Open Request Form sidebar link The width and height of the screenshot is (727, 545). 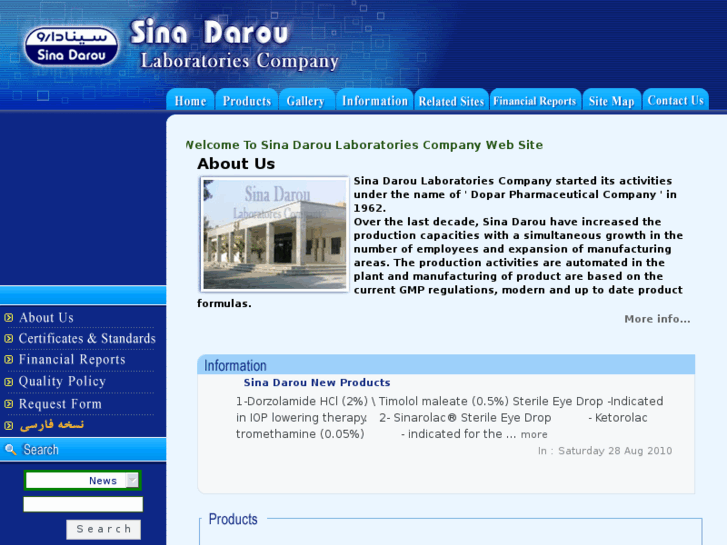pos(60,404)
